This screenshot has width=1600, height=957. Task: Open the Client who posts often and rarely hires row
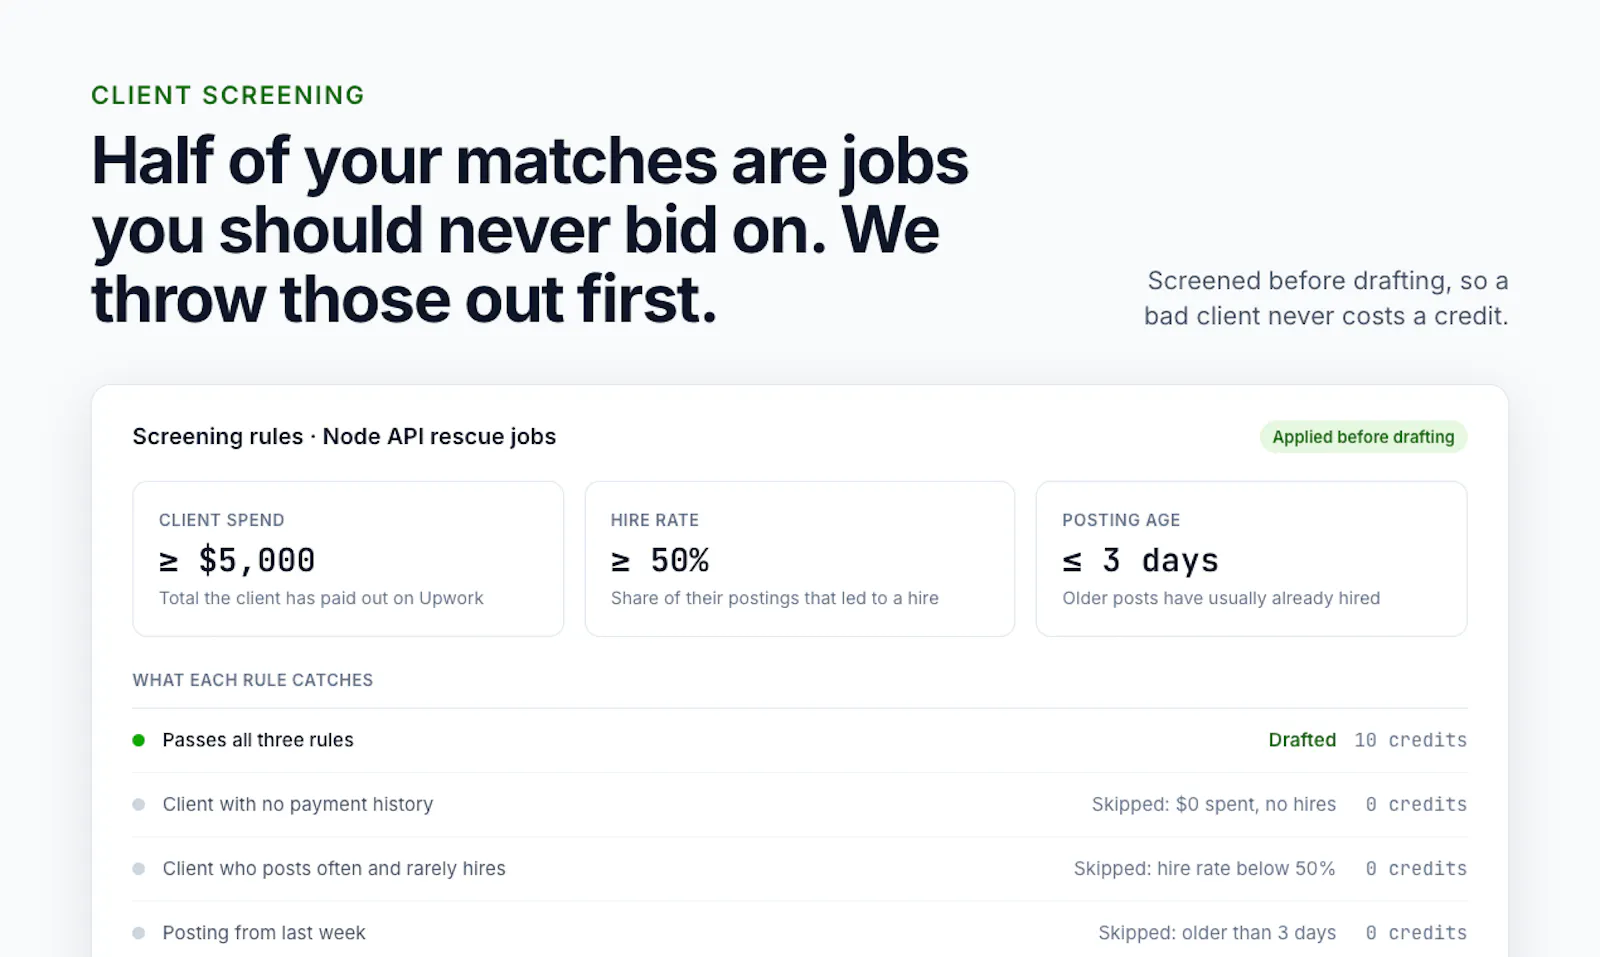tap(800, 869)
